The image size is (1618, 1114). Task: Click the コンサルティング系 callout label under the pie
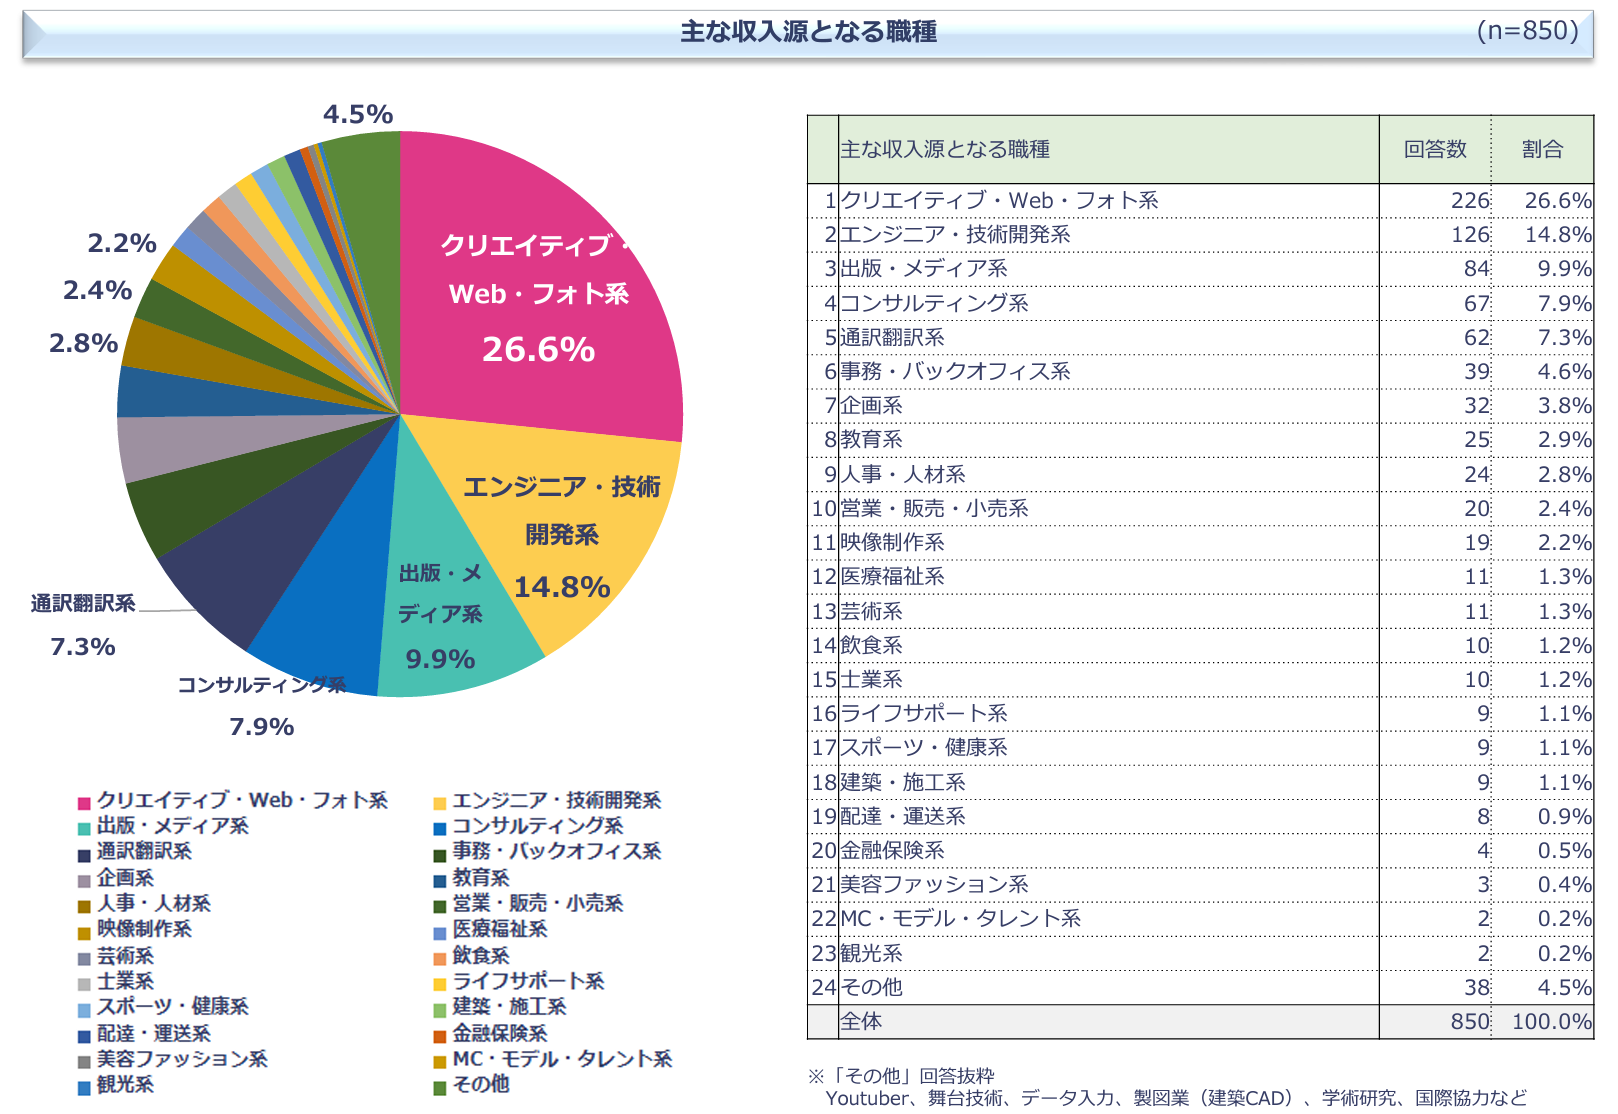pos(262,685)
